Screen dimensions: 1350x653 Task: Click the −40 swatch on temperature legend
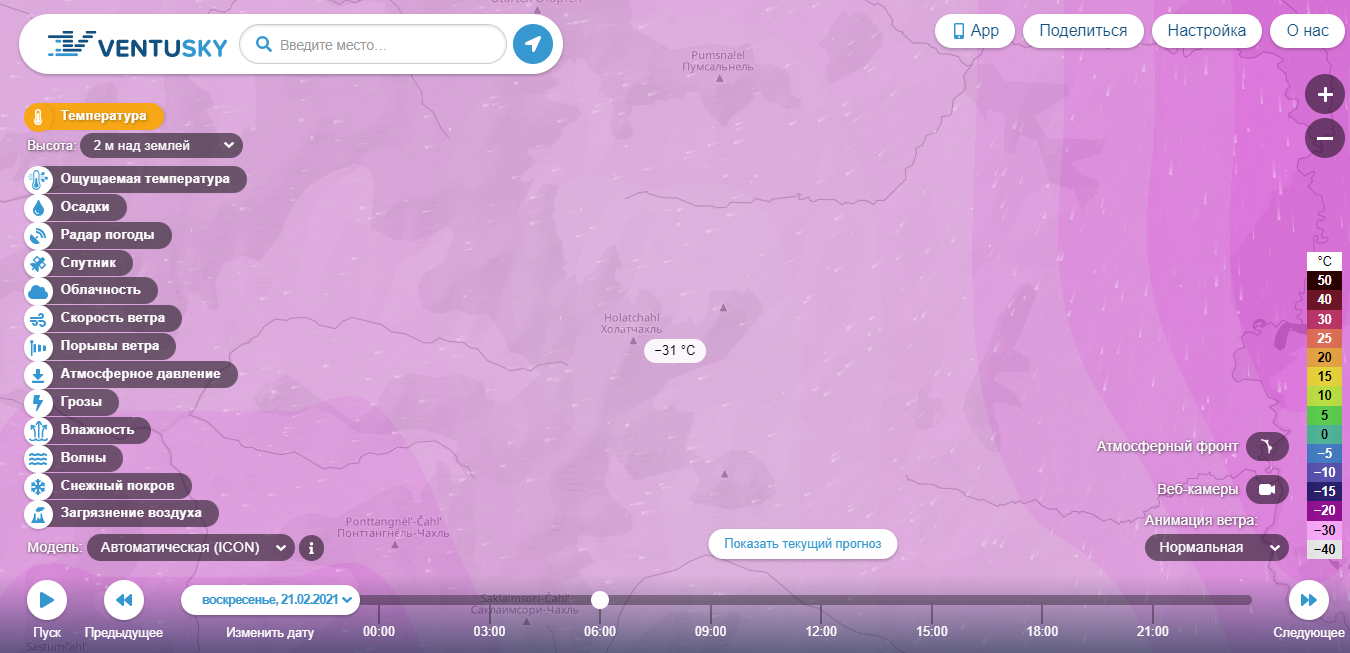tap(1324, 549)
